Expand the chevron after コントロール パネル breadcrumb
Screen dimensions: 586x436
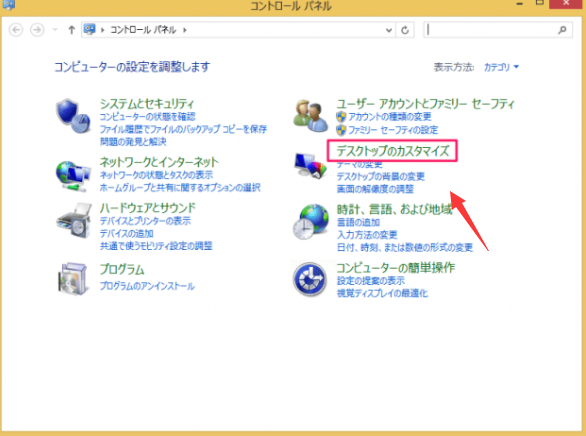[185, 30]
